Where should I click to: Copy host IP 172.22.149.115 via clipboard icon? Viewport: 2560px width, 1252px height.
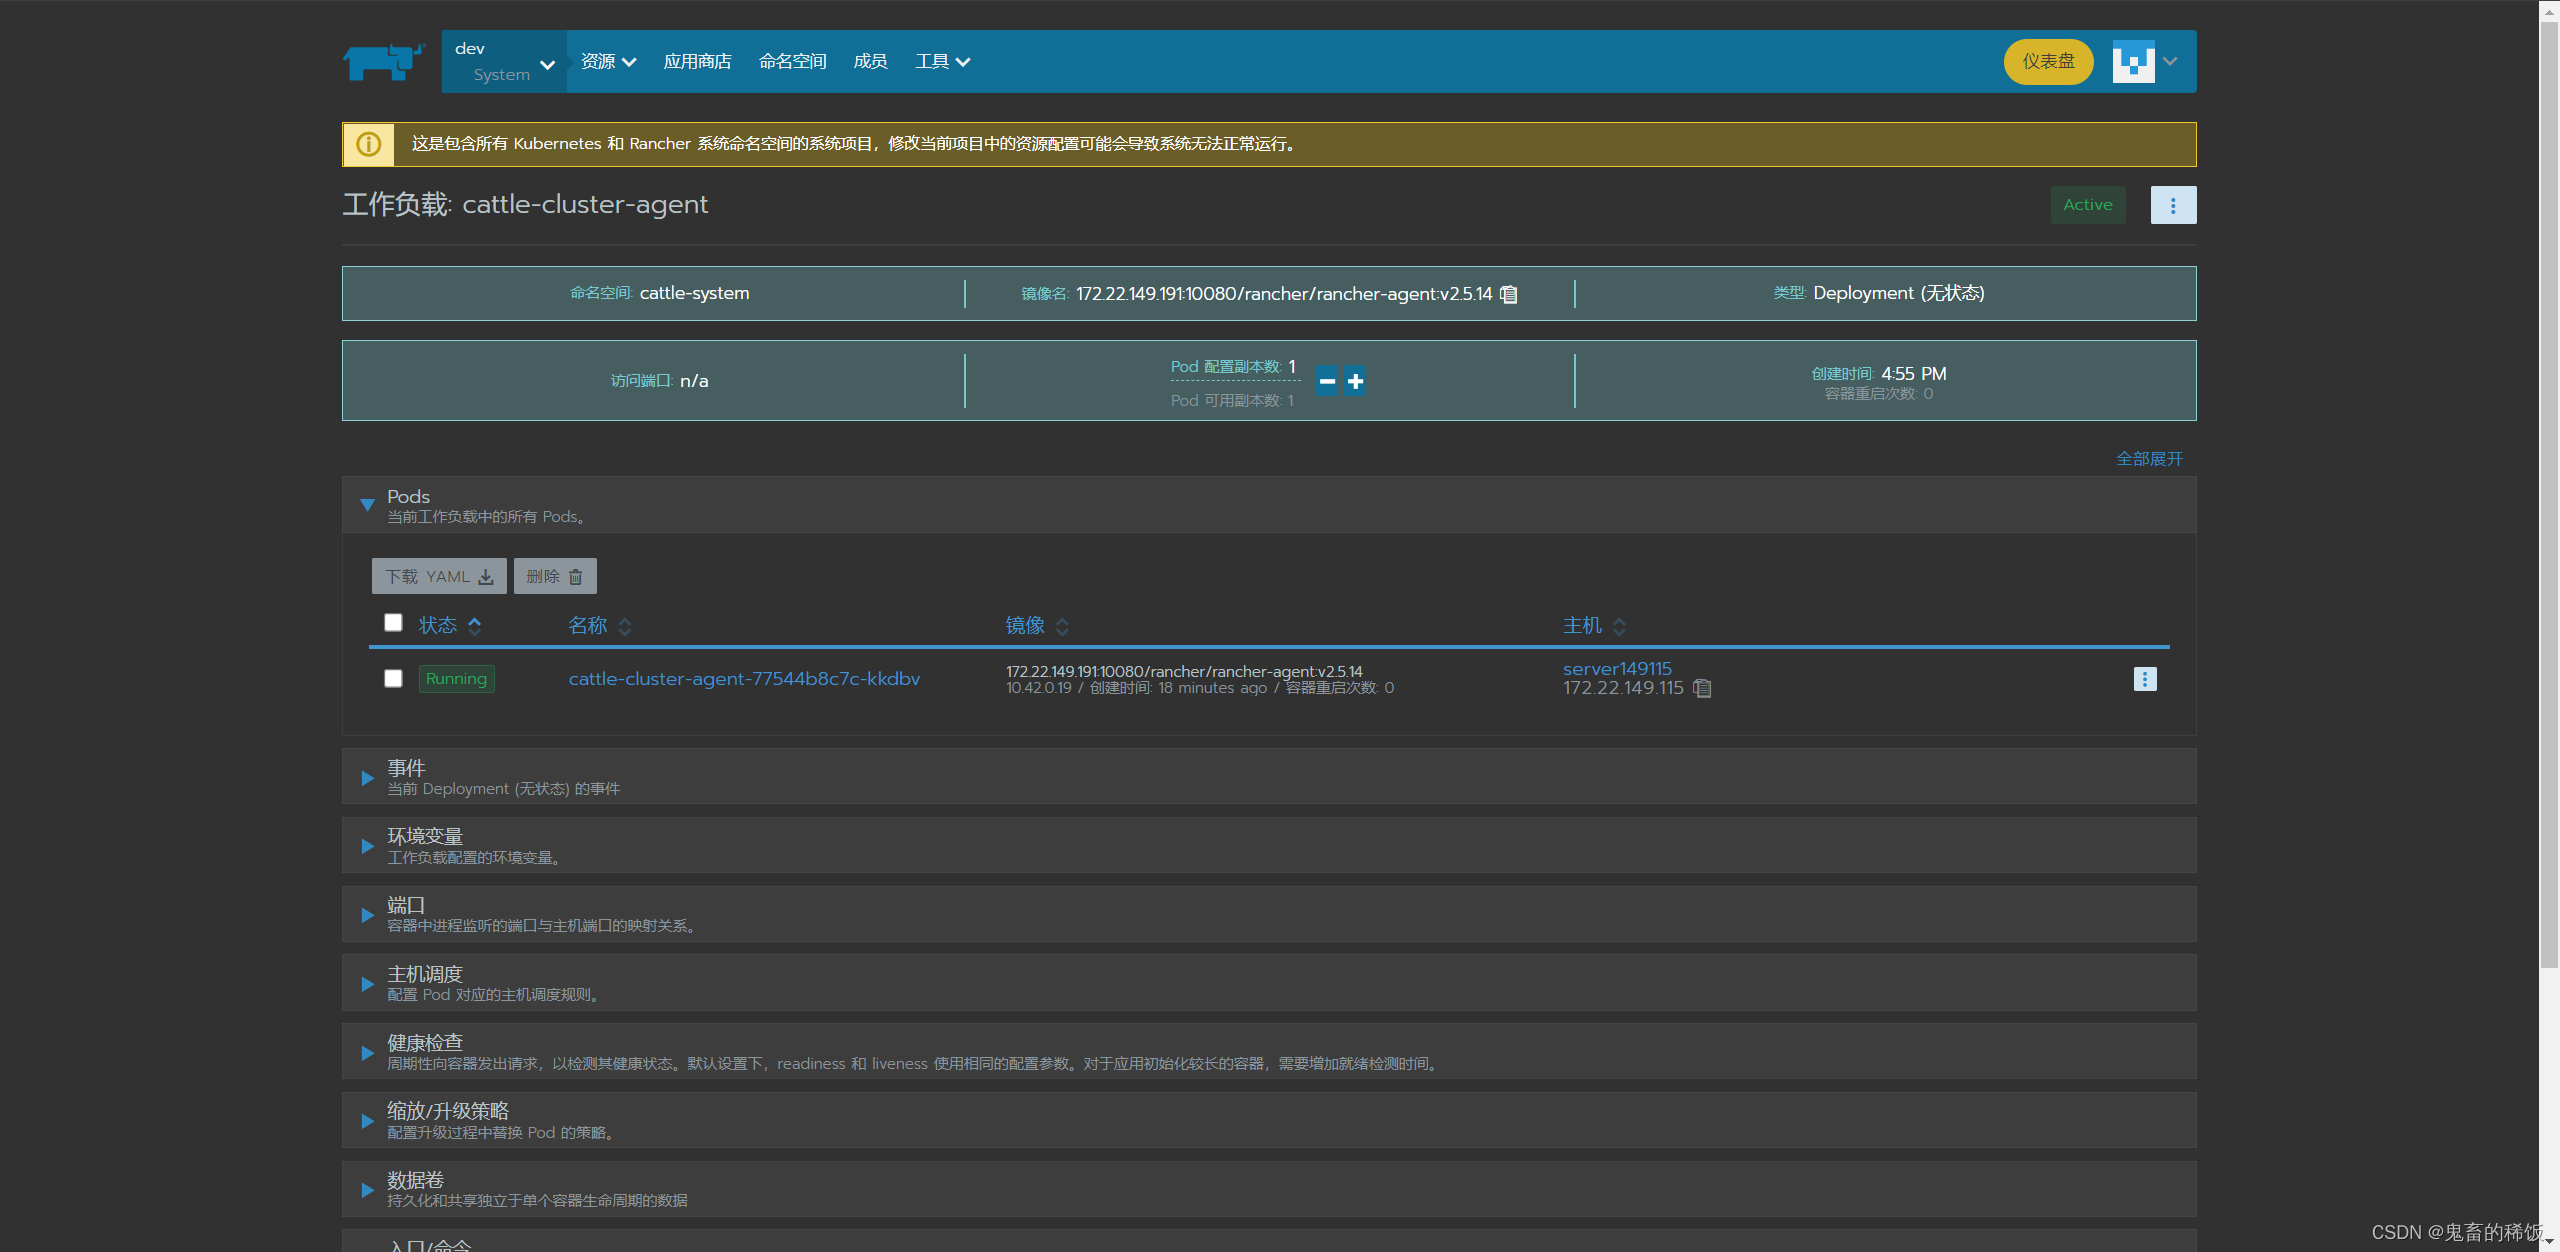coord(1702,688)
